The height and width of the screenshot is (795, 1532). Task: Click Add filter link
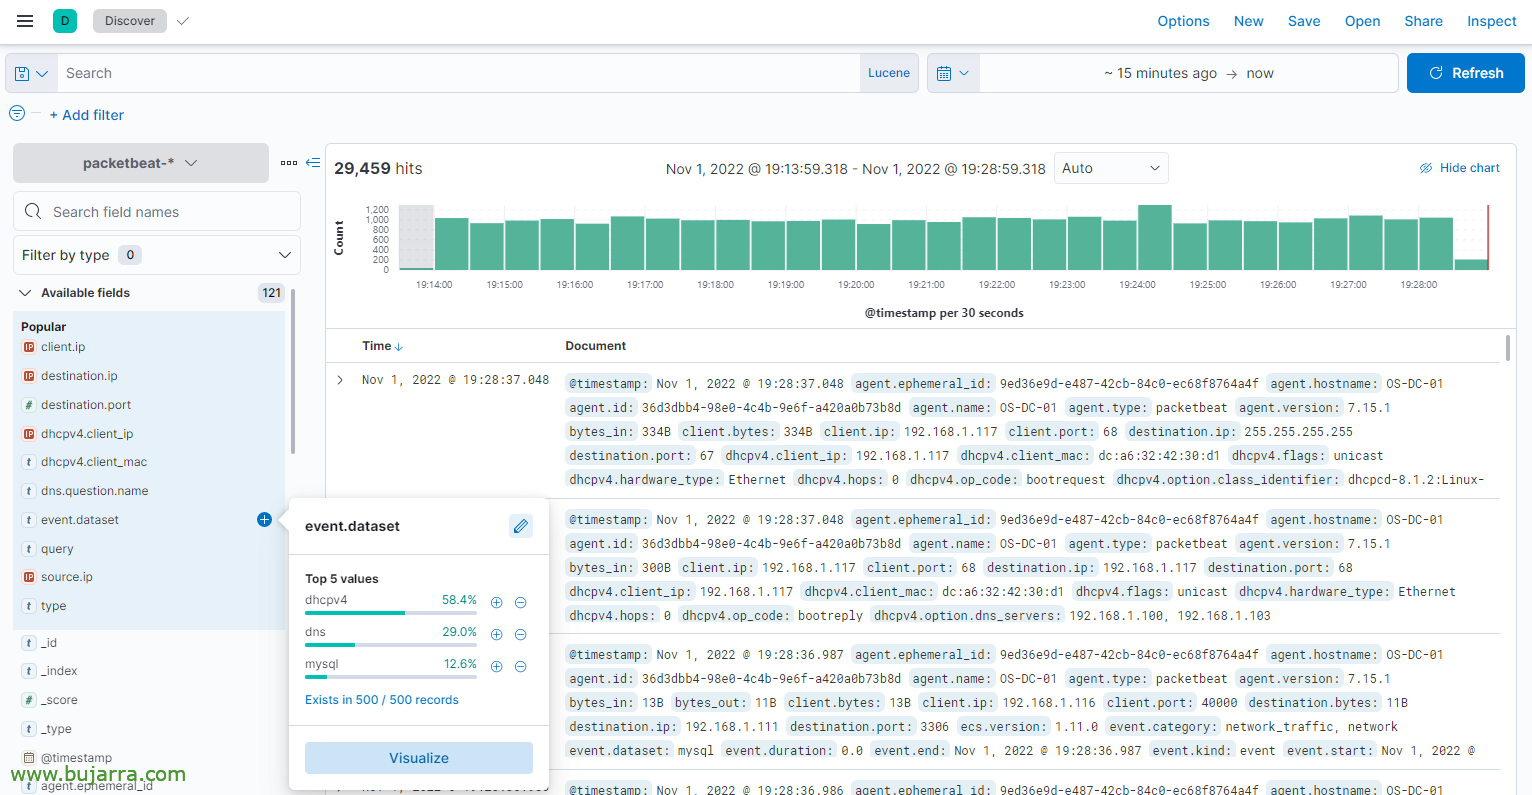(x=87, y=115)
